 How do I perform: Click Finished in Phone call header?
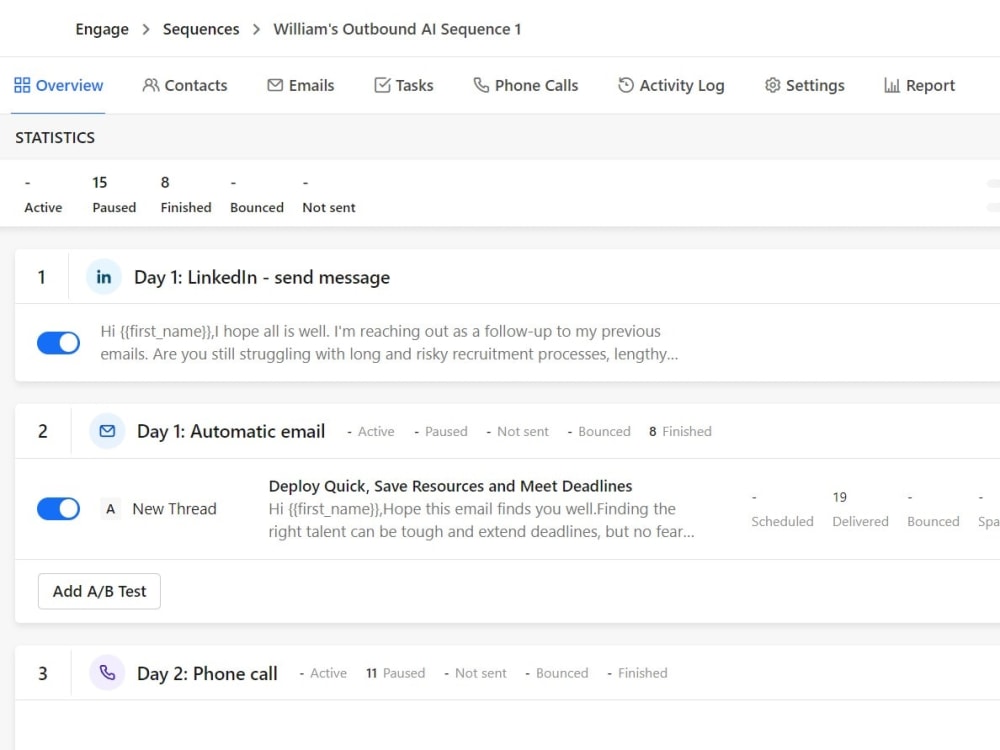coord(637,673)
